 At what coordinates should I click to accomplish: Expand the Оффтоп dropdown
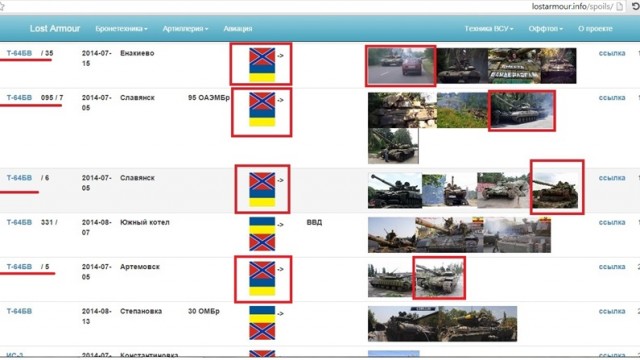point(545,29)
